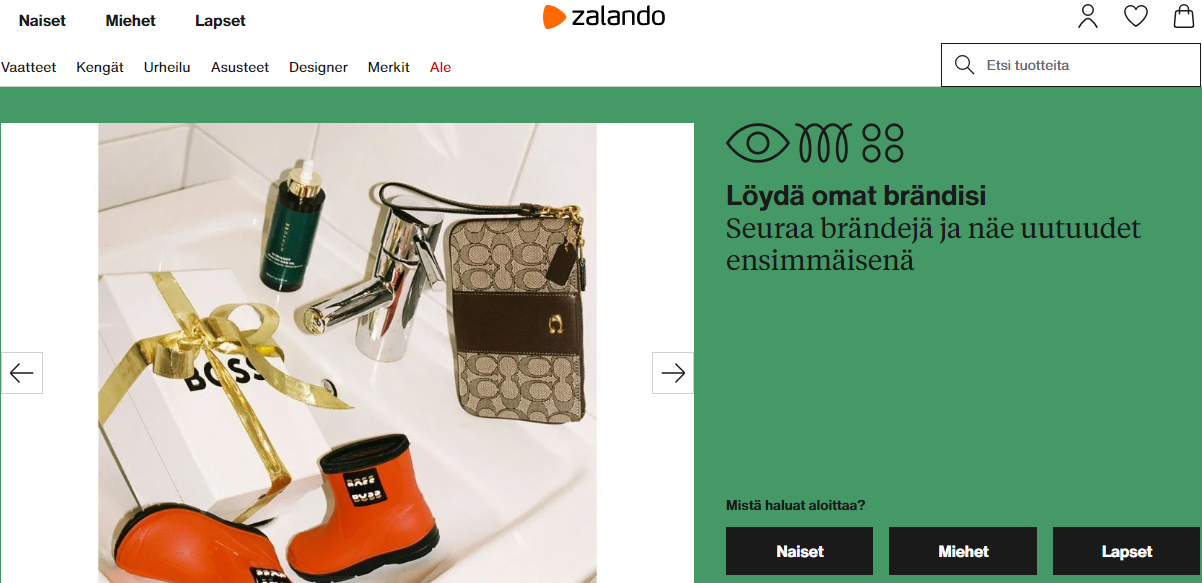Screen dimensions: 1202x583
Task: Open the user account icon
Action: (x=1088, y=16)
